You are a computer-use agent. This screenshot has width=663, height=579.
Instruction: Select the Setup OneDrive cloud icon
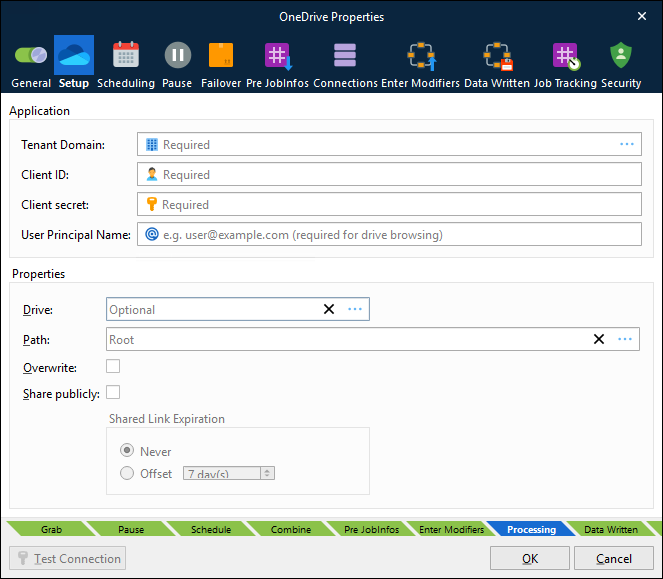point(74,55)
